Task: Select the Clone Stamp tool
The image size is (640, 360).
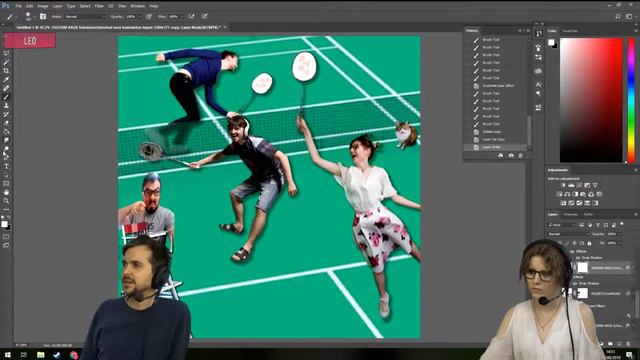Action: click(6, 105)
